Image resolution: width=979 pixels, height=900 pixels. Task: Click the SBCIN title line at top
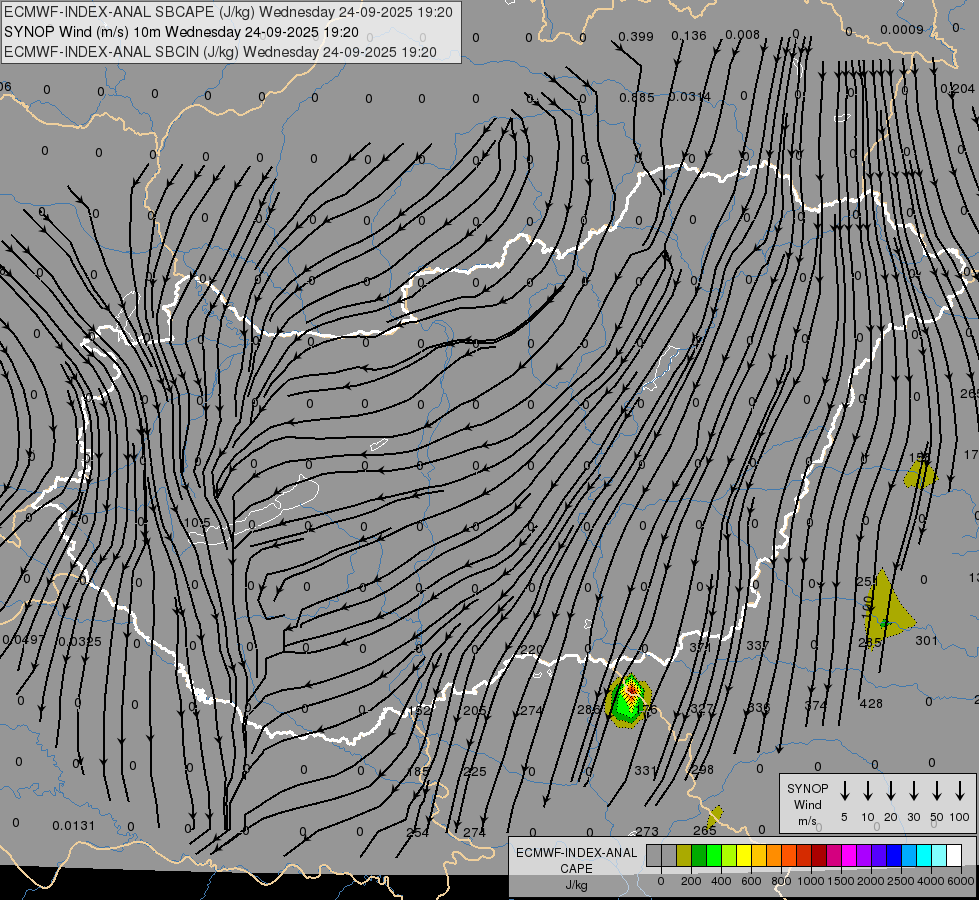[x=220, y=52]
